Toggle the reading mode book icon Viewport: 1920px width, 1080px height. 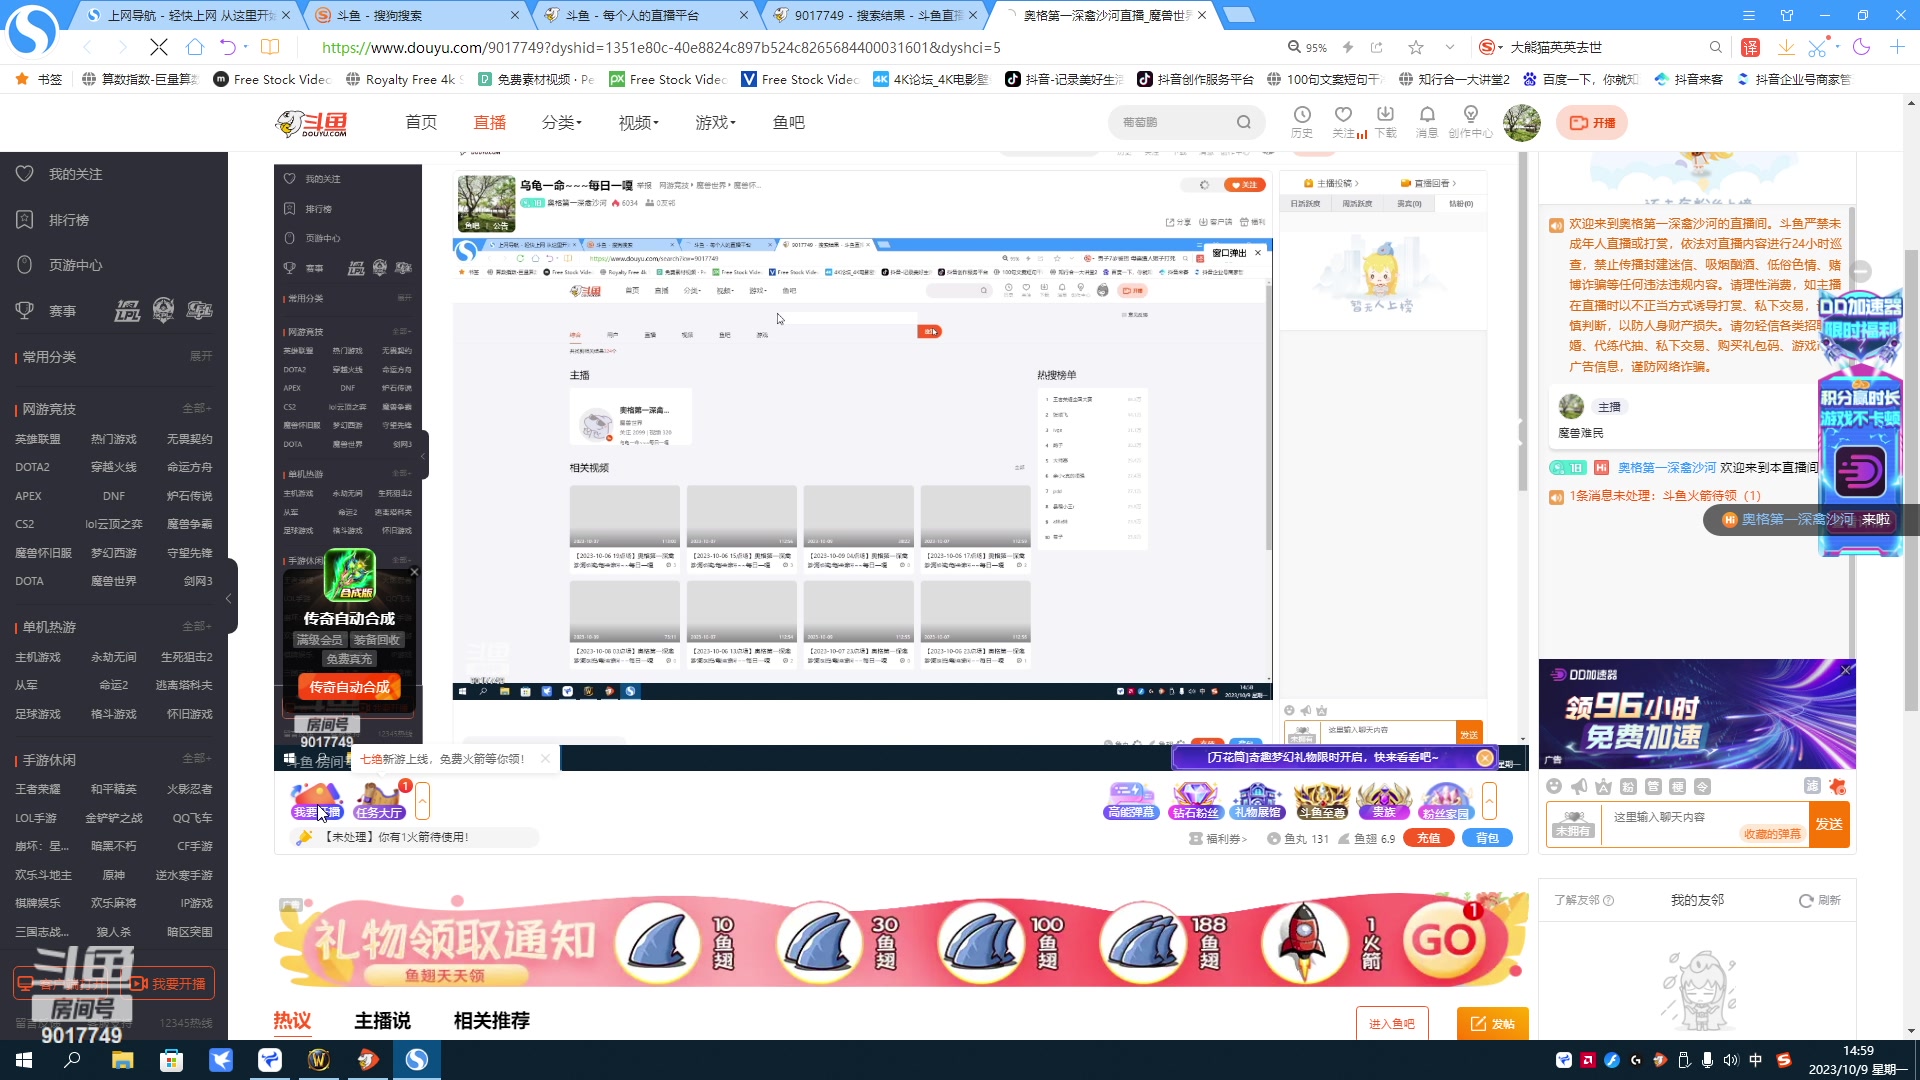270,47
